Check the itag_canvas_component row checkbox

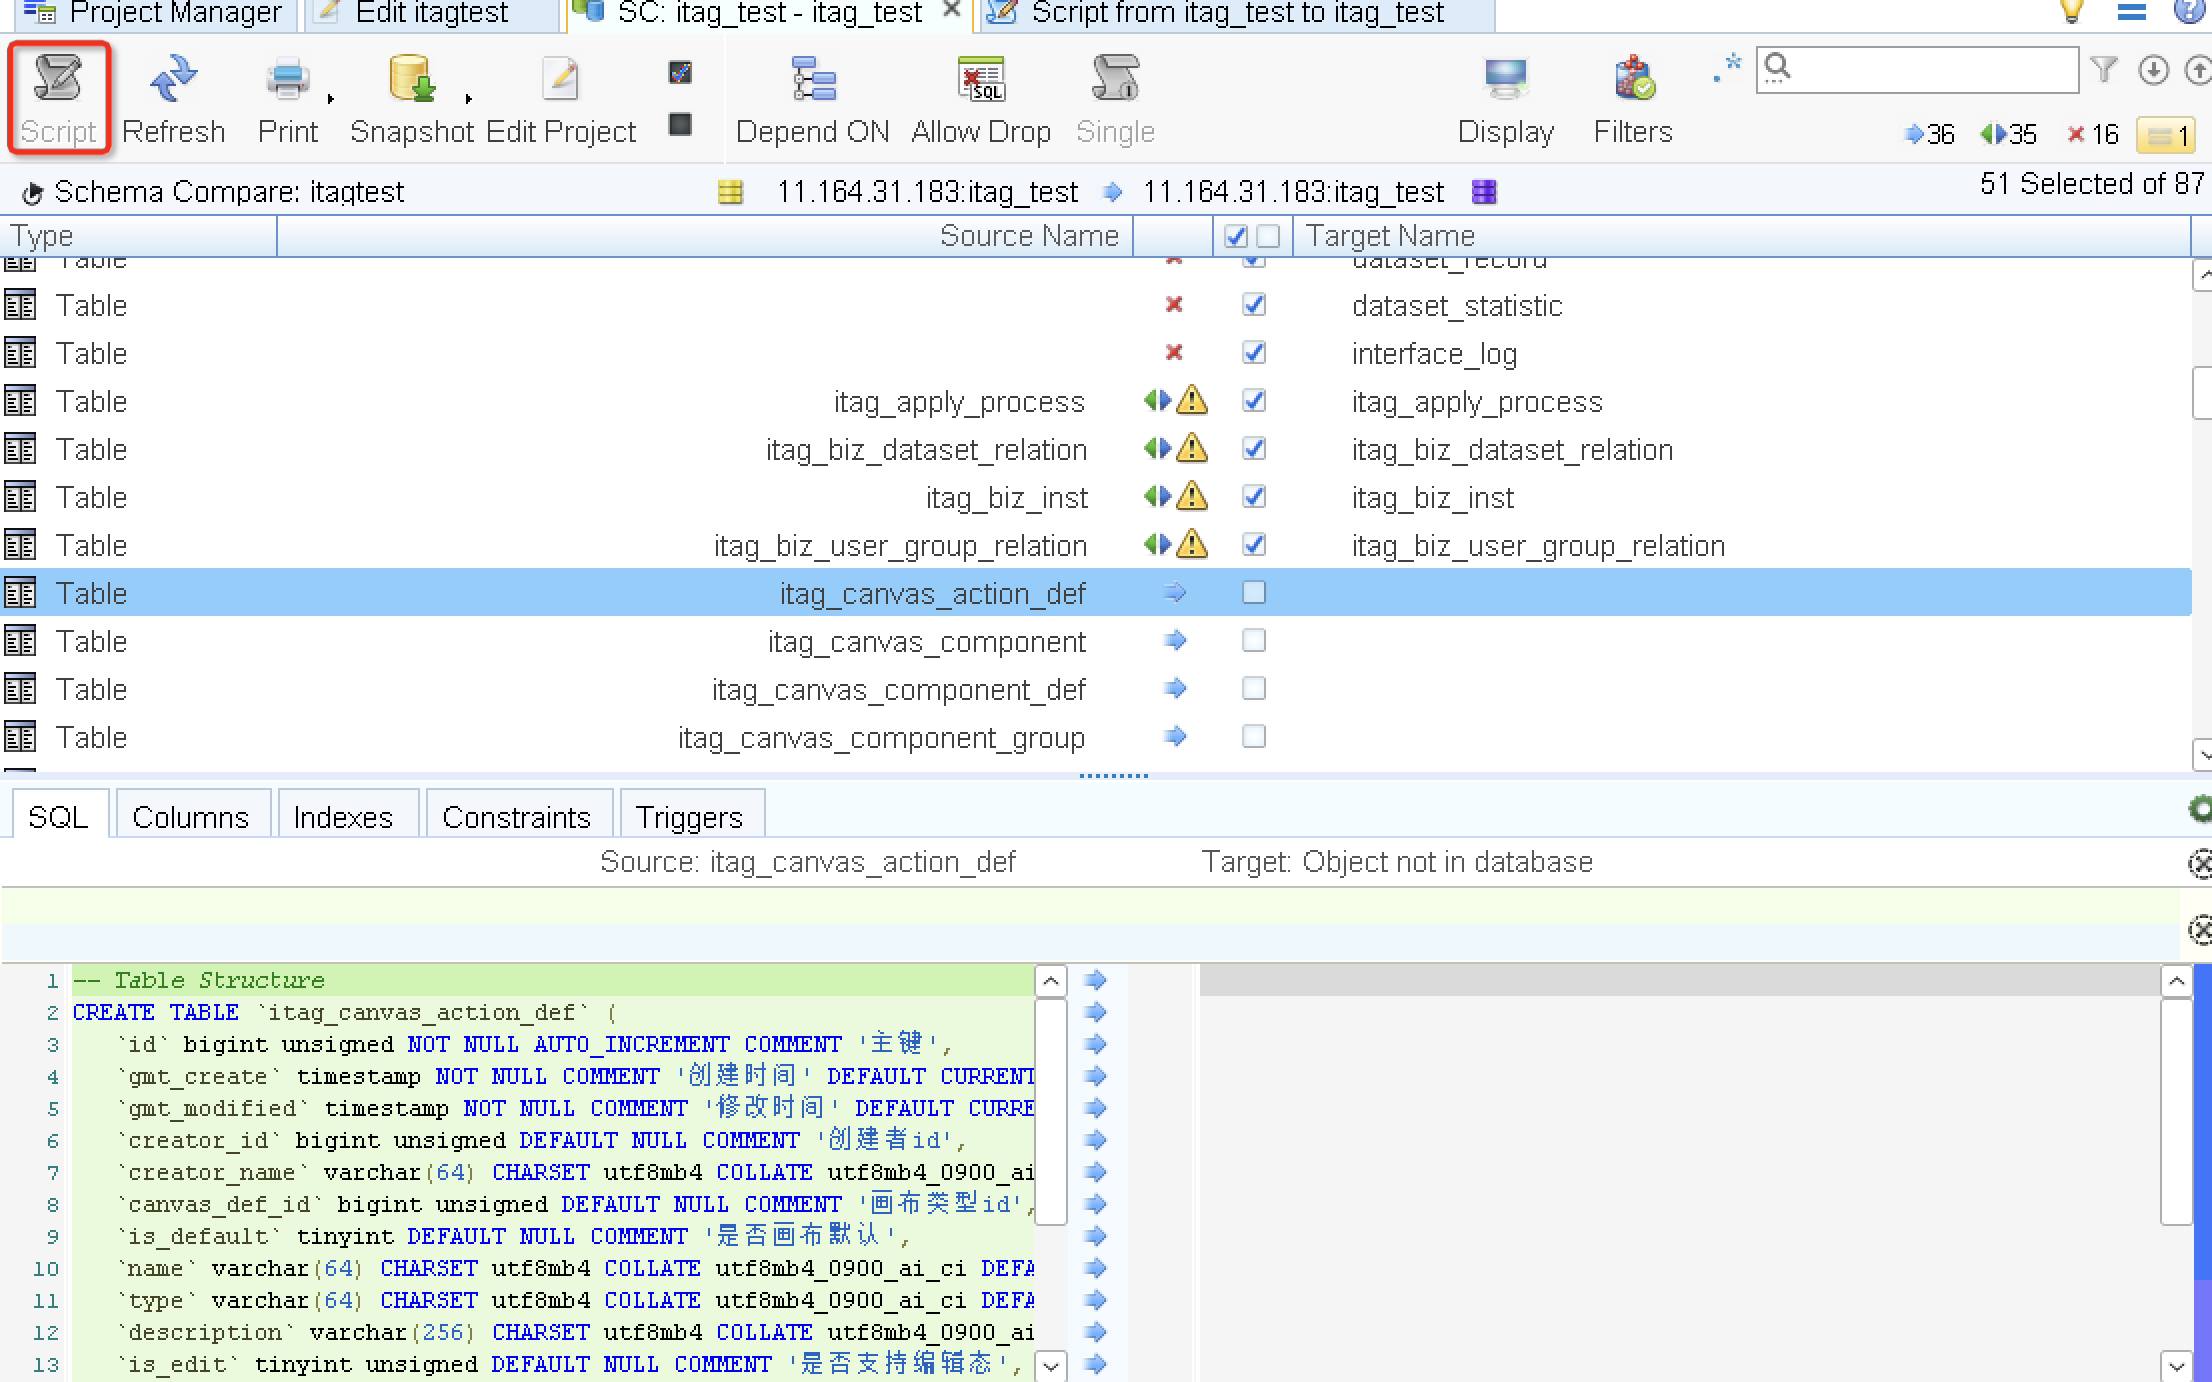pyautogui.click(x=1254, y=641)
